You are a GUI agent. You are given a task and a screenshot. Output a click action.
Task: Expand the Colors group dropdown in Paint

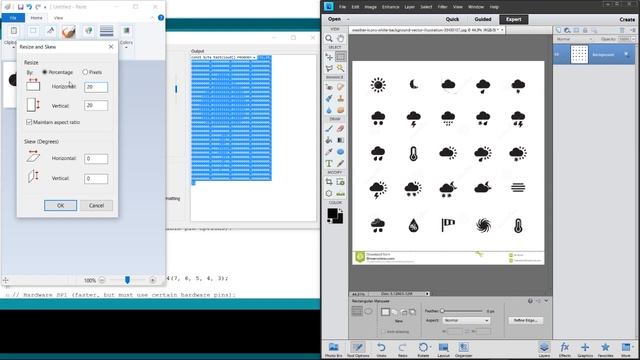click(126, 48)
